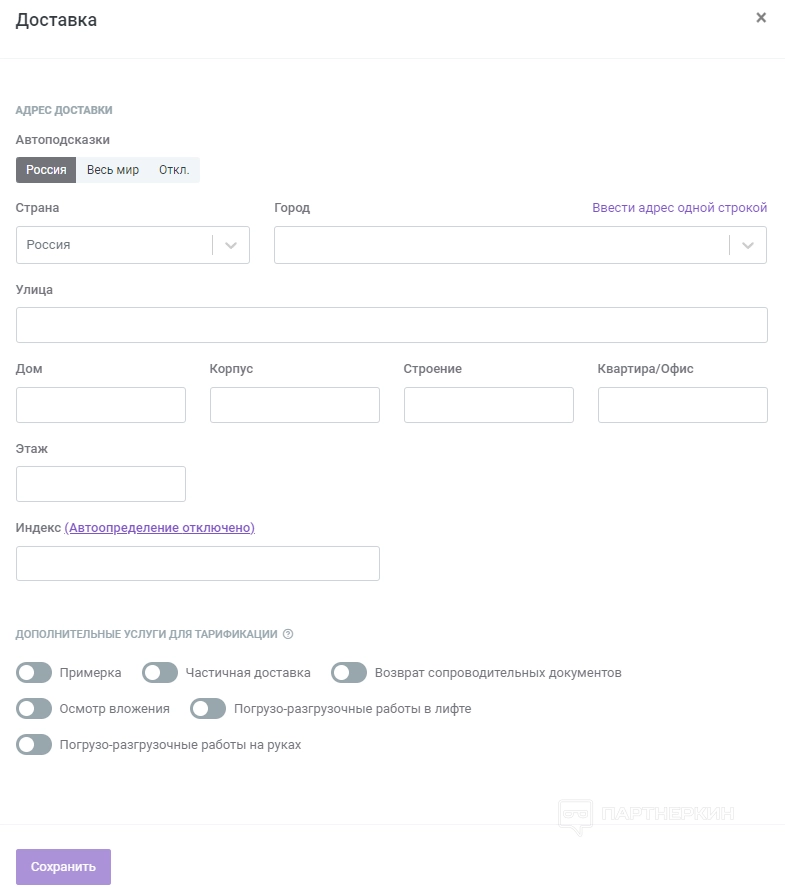
Task: Focus the Улица input field
Action: click(x=392, y=325)
